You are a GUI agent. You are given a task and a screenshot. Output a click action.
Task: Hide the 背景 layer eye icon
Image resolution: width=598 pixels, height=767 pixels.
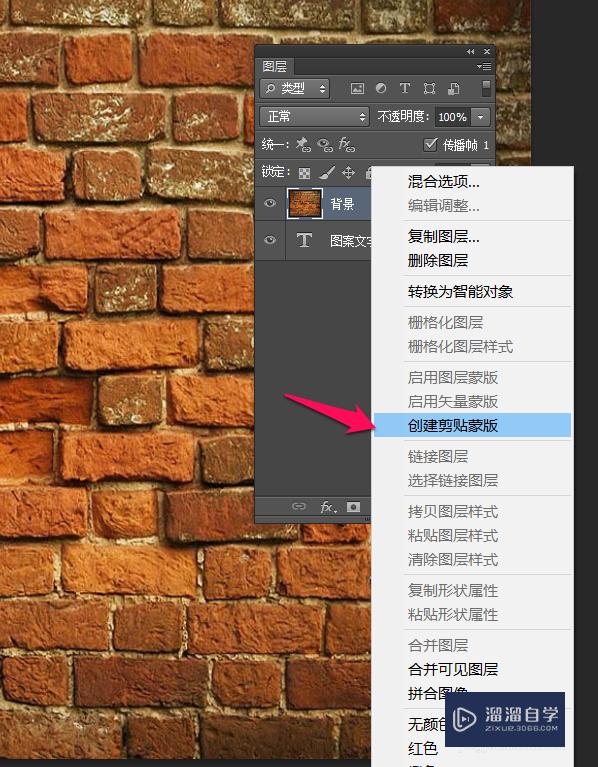click(x=270, y=203)
